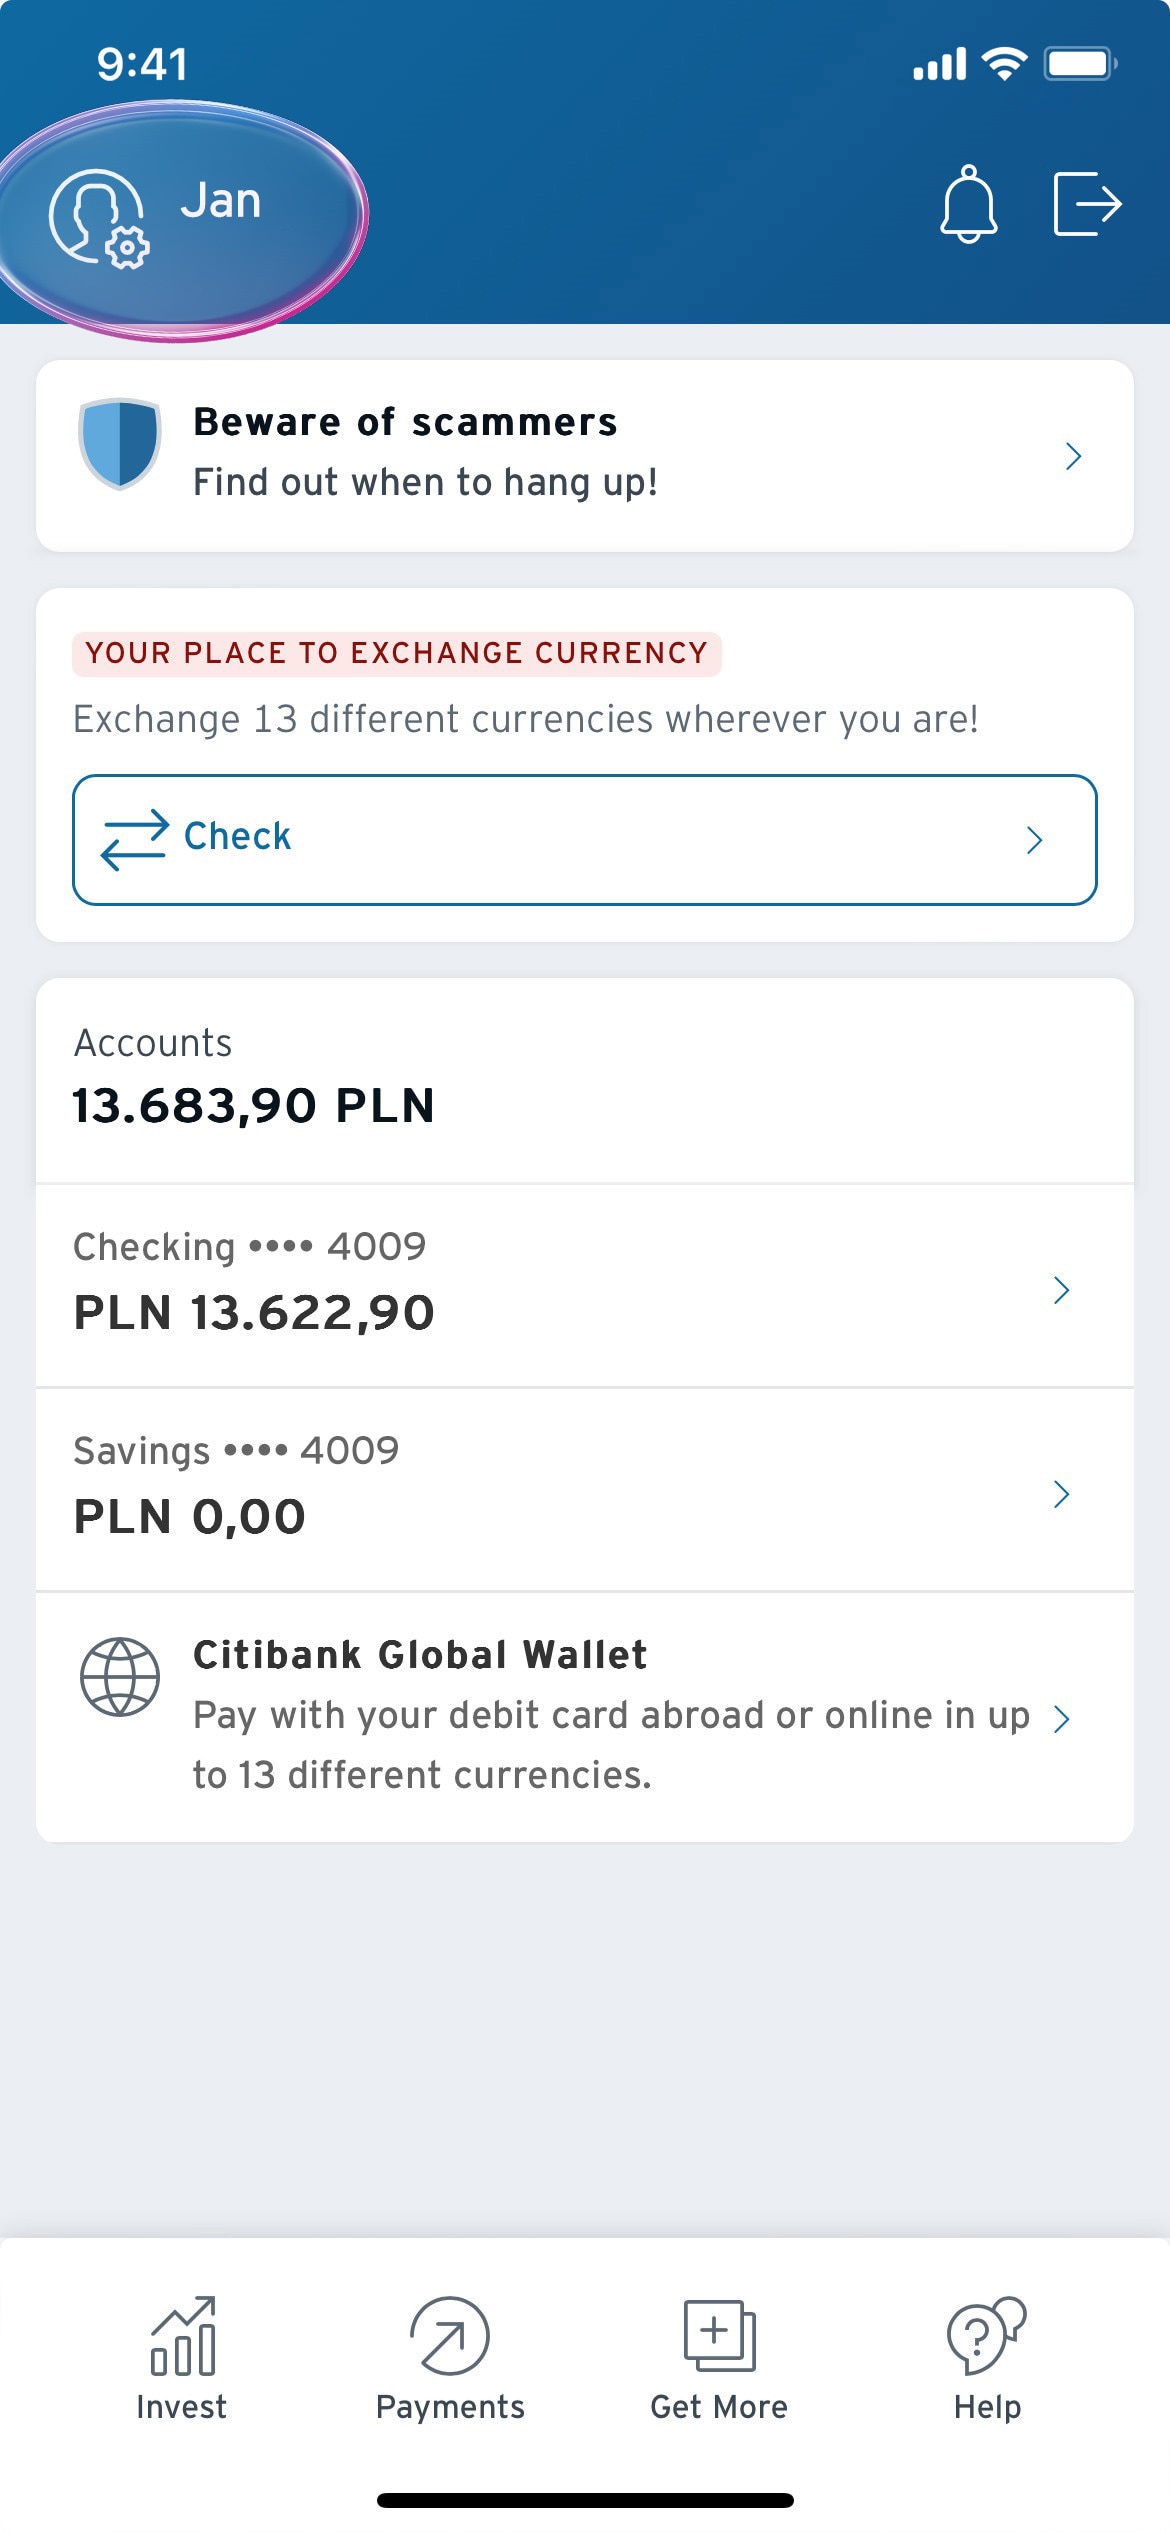
Task: Expand the Beware of scammers chevron
Action: point(1074,456)
